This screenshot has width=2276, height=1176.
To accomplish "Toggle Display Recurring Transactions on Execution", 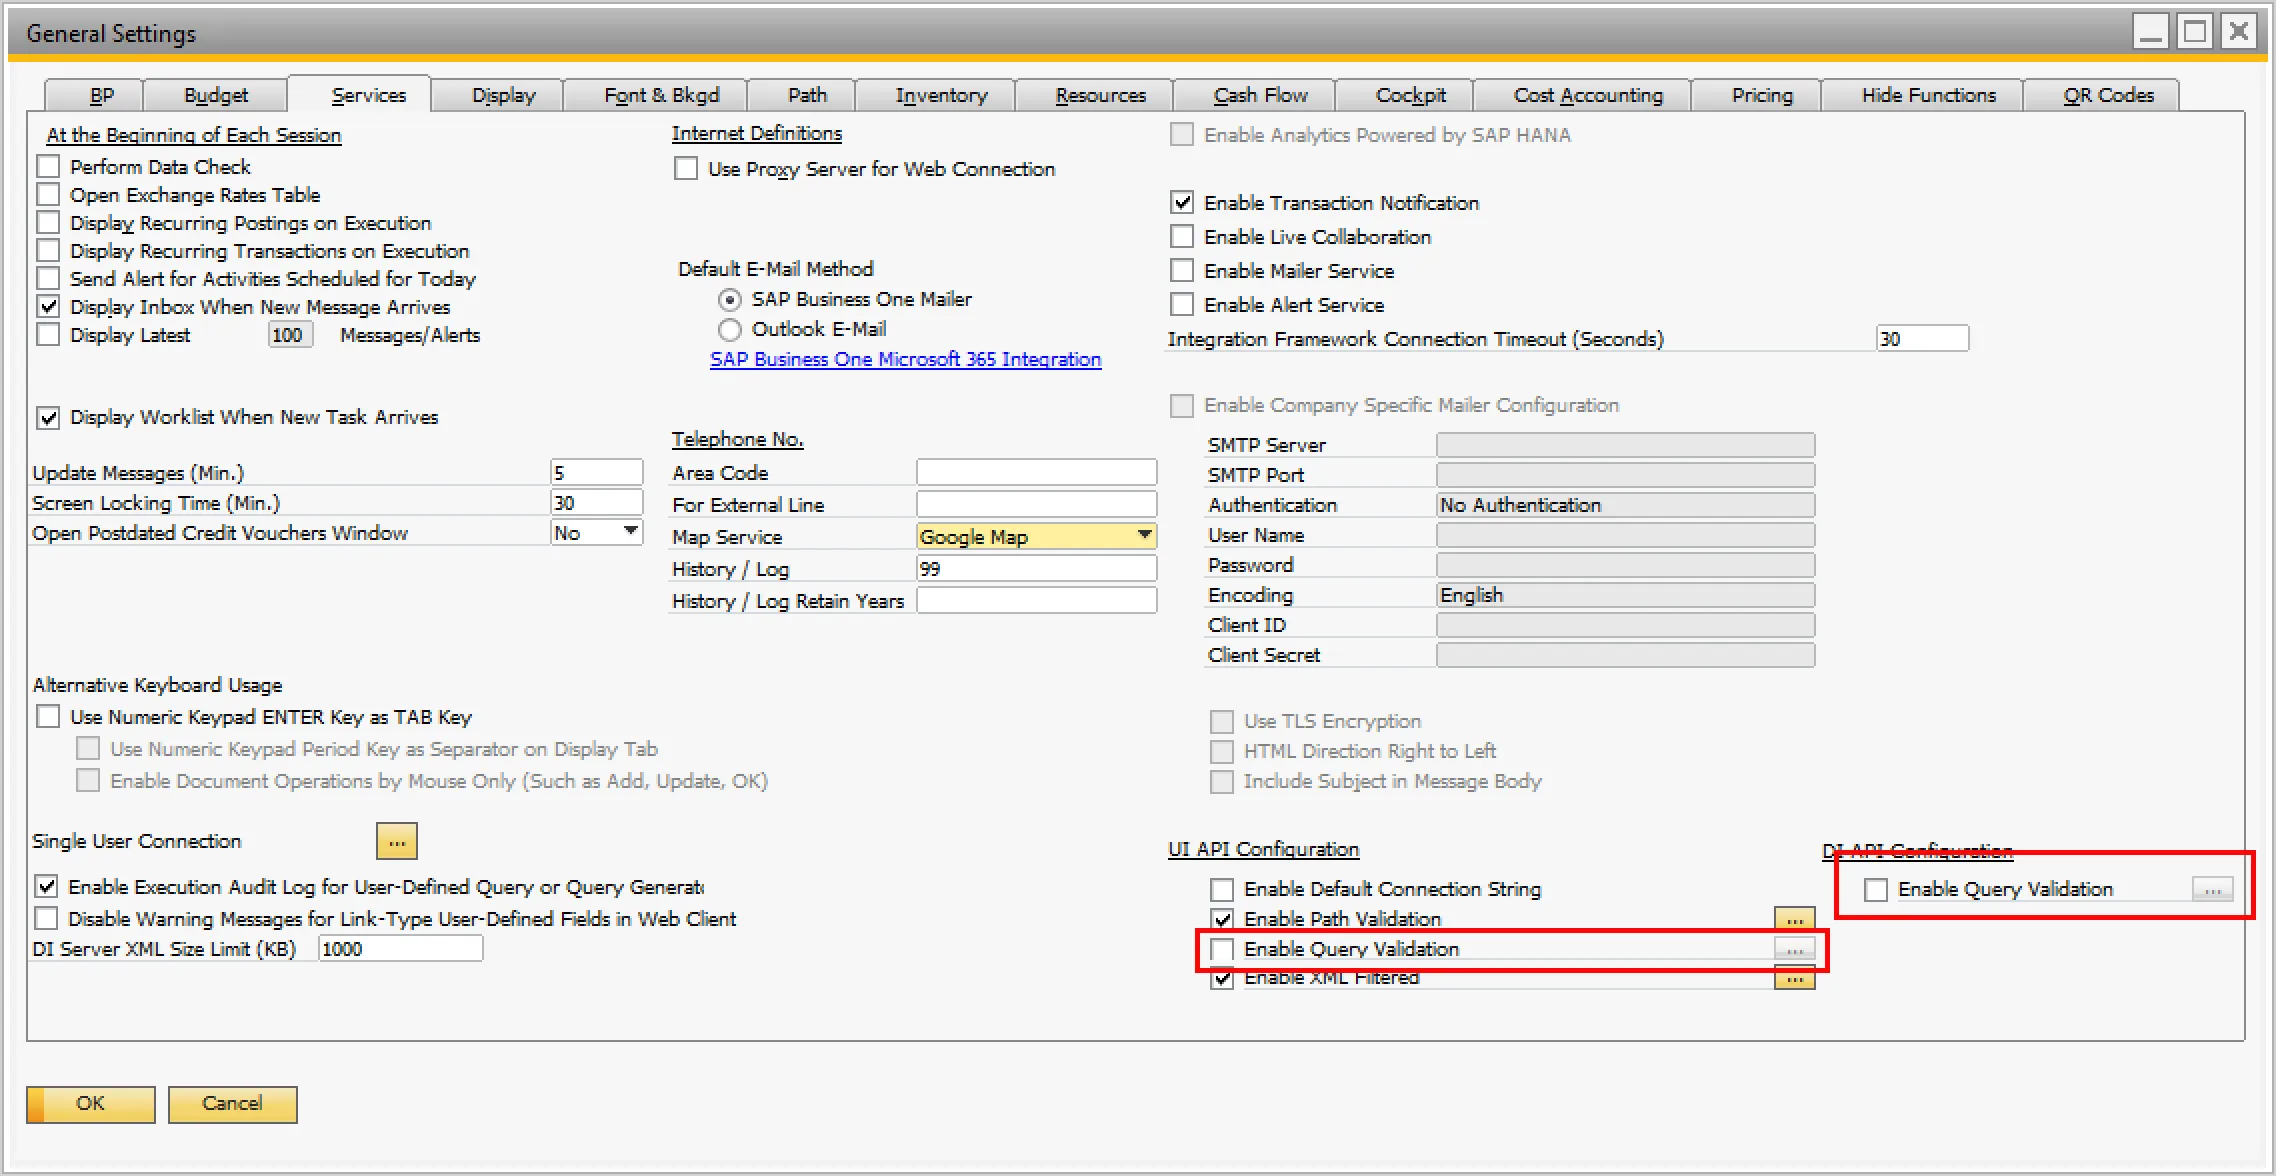I will [48, 250].
